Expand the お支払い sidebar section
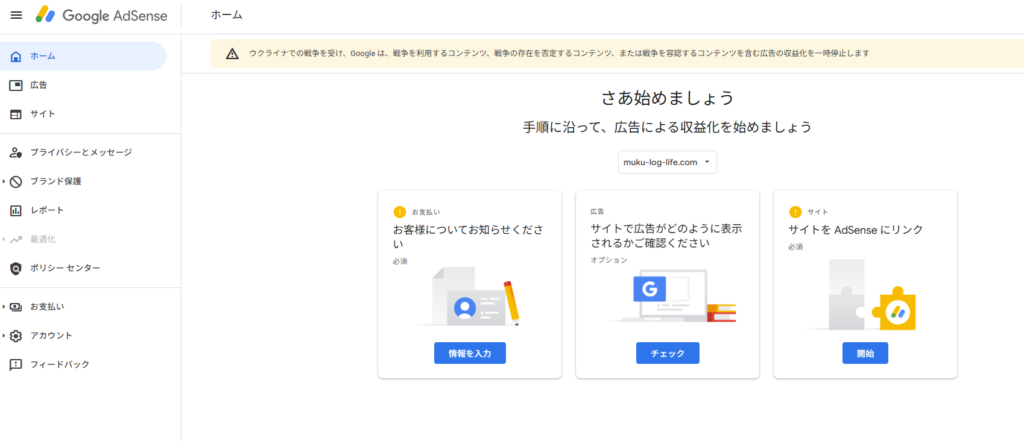 point(4,306)
